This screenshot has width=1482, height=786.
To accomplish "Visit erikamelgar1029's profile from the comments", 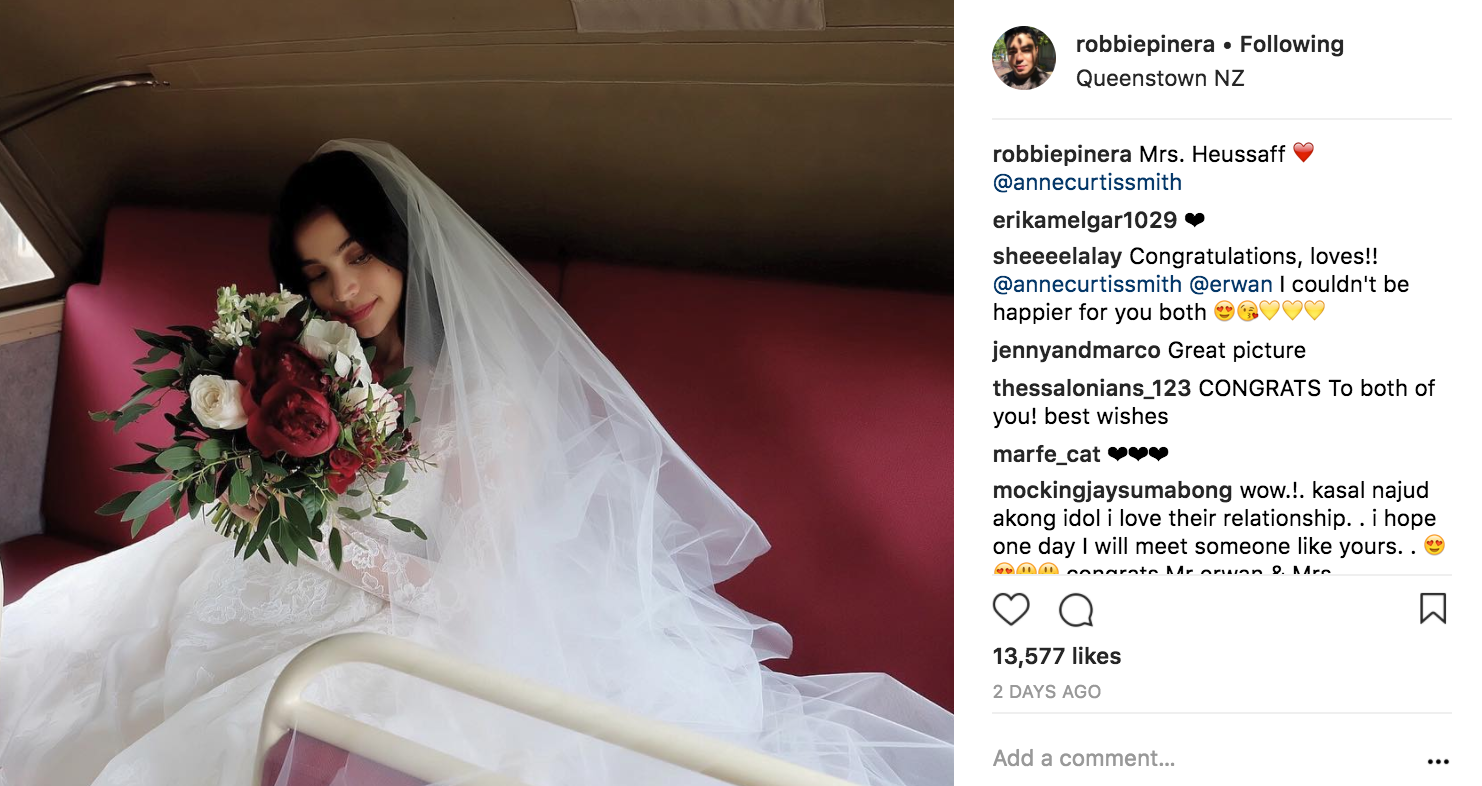I will 1085,220.
